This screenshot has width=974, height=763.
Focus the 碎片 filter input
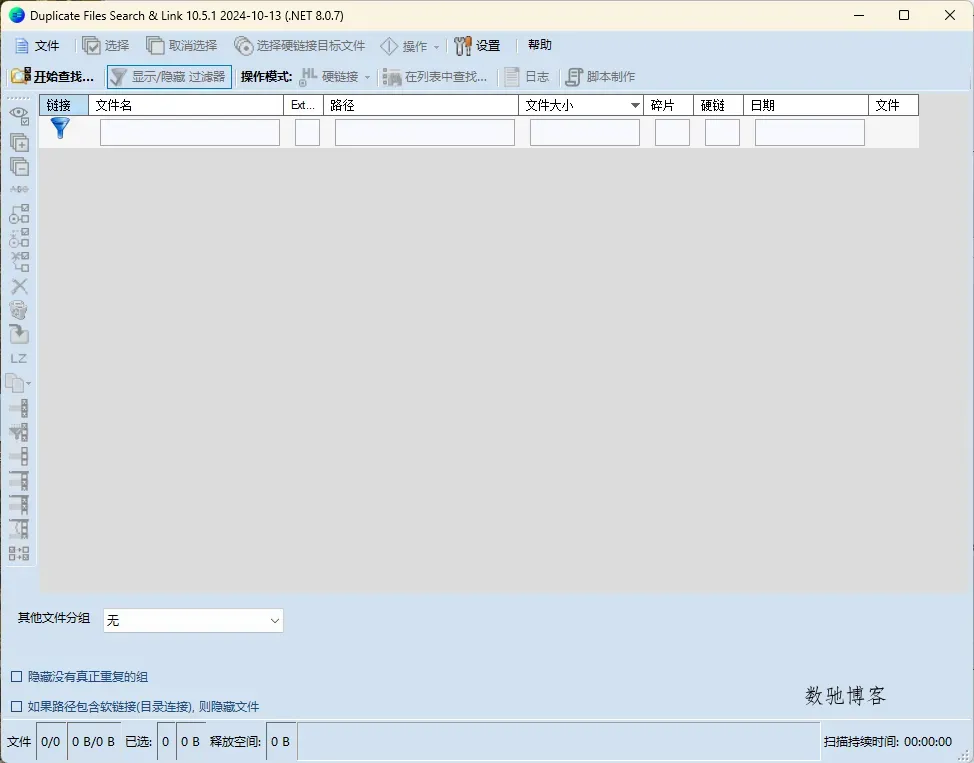[x=672, y=133]
